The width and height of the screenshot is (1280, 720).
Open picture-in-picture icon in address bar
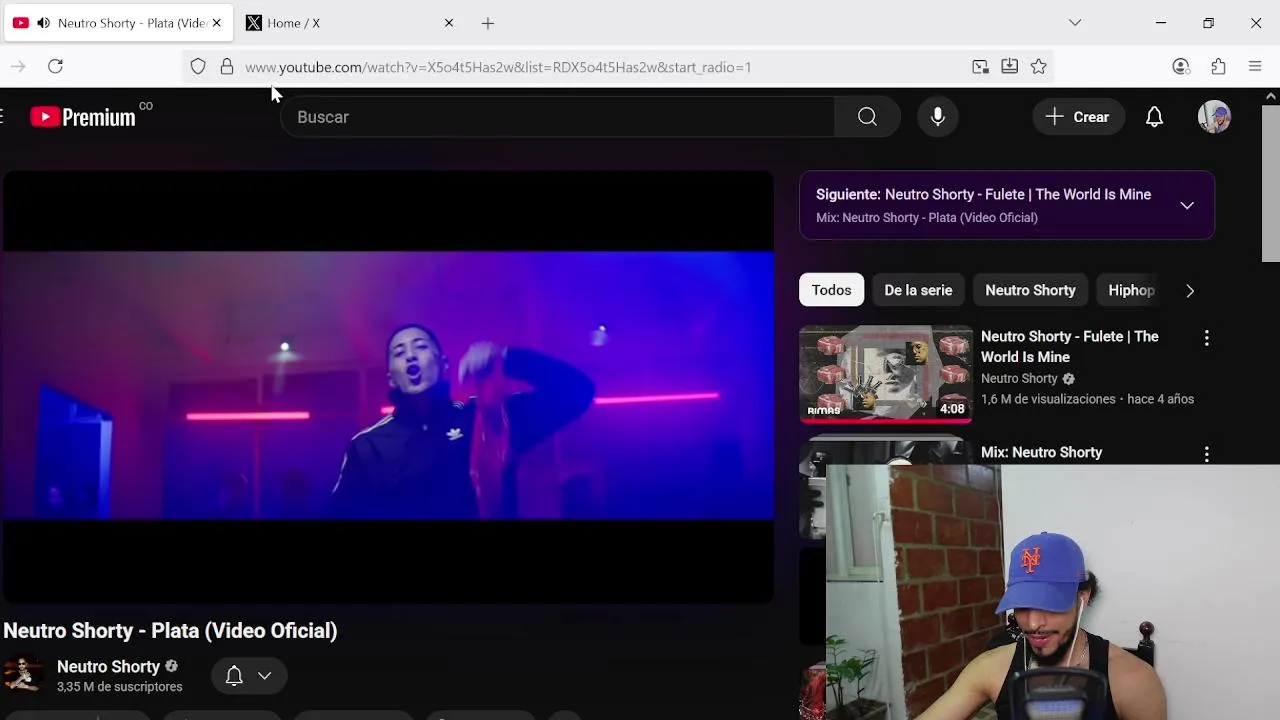tap(980, 67)
